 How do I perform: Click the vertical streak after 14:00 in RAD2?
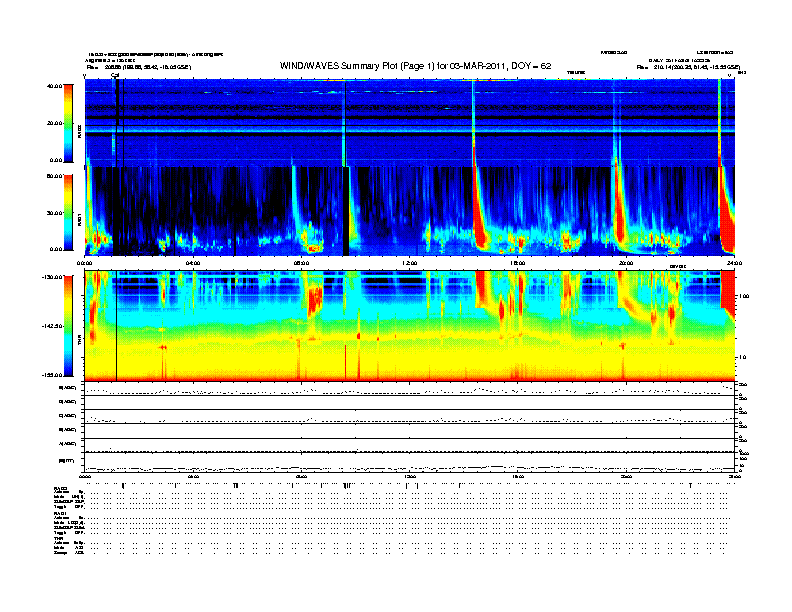click(x=473, y=123)
